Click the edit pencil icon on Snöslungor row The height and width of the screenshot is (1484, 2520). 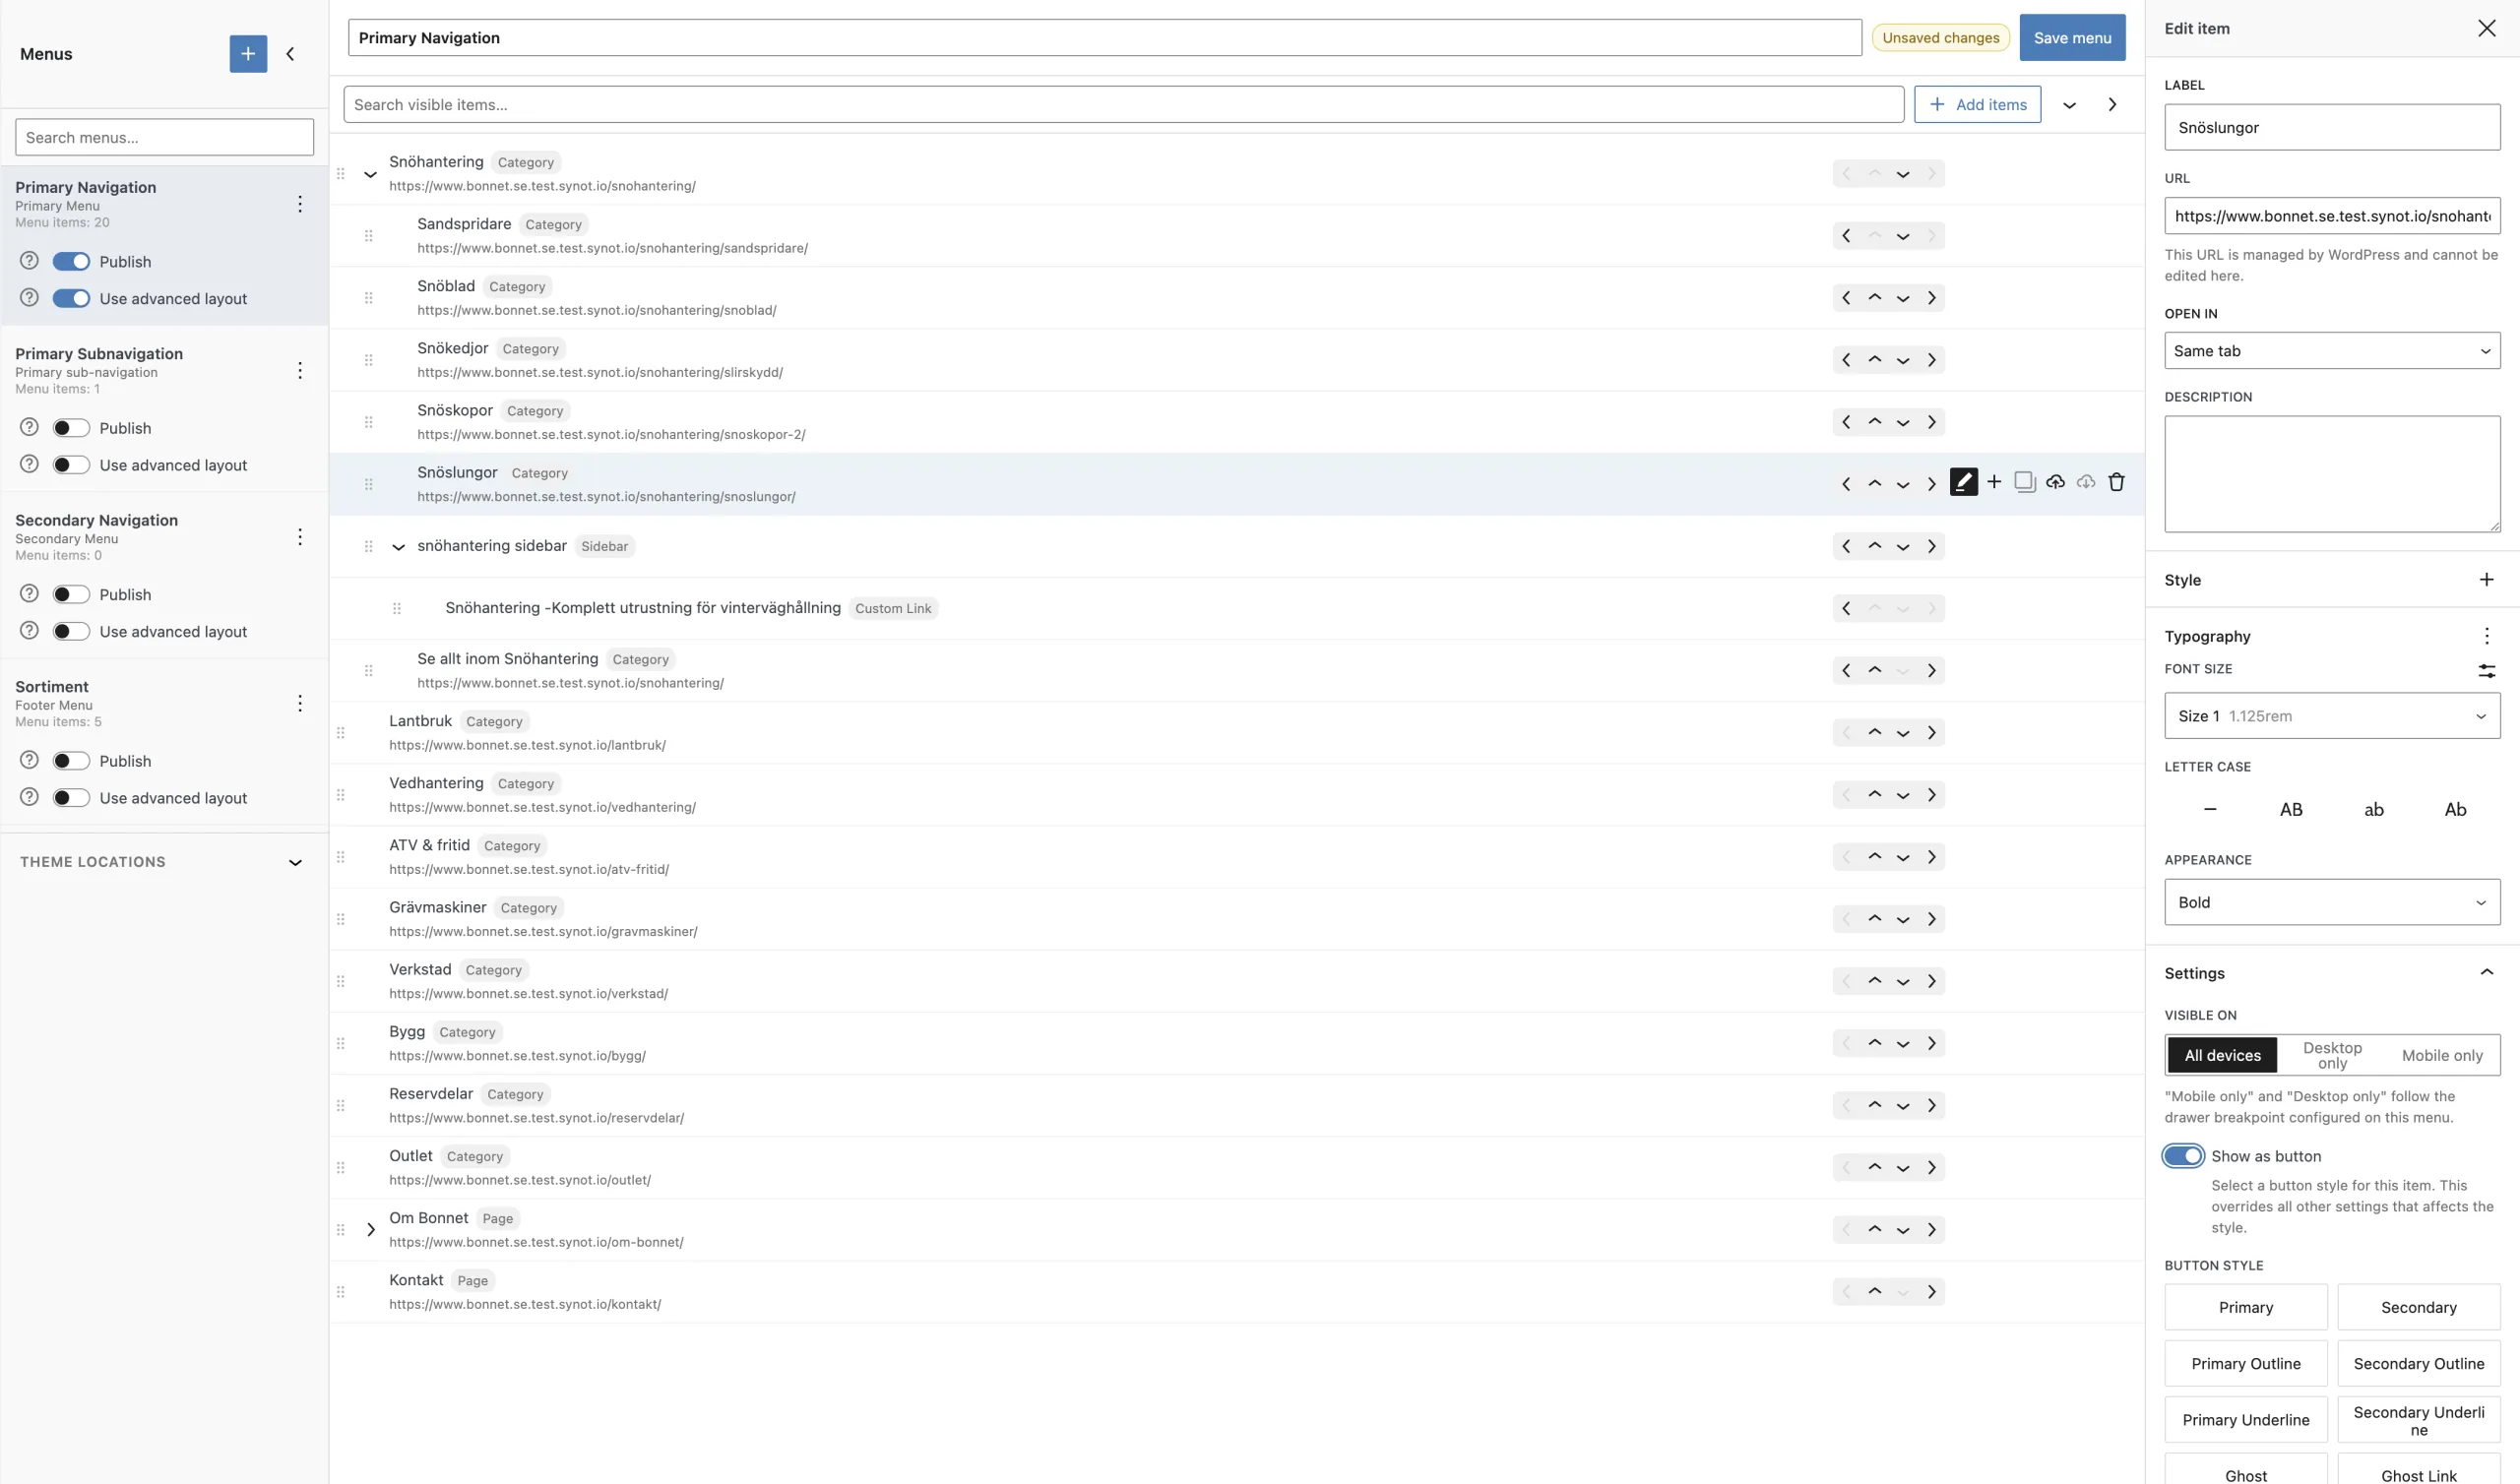1964,483
